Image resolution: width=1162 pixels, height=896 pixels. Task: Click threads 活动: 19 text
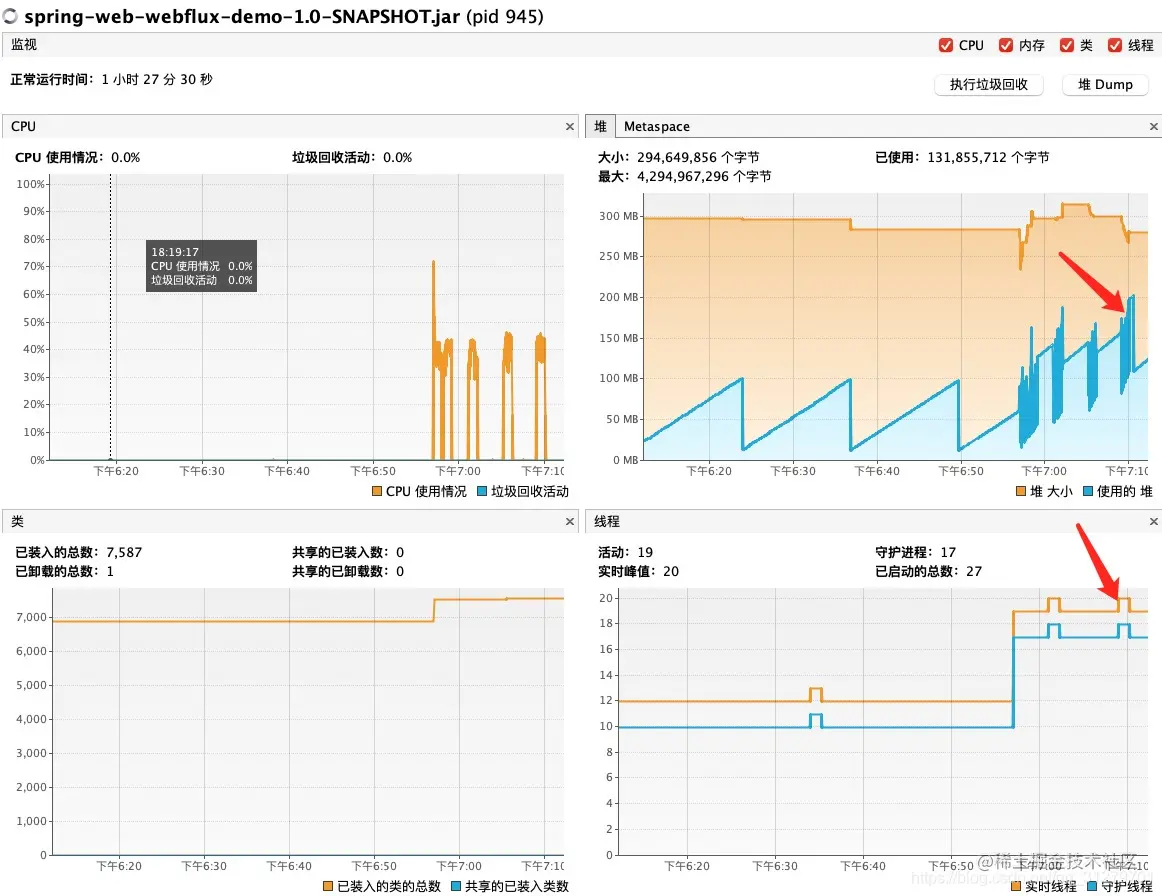point(625,552)
